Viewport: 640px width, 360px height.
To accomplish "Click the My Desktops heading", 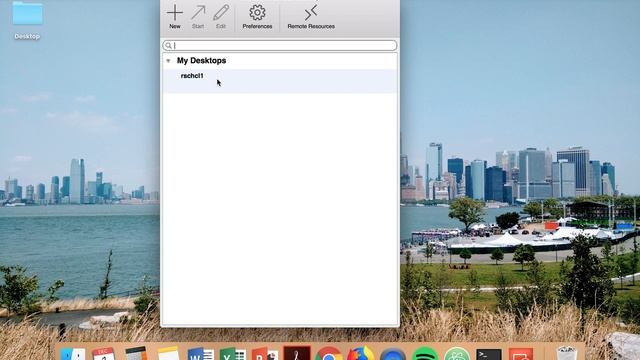I will (201, 60).
